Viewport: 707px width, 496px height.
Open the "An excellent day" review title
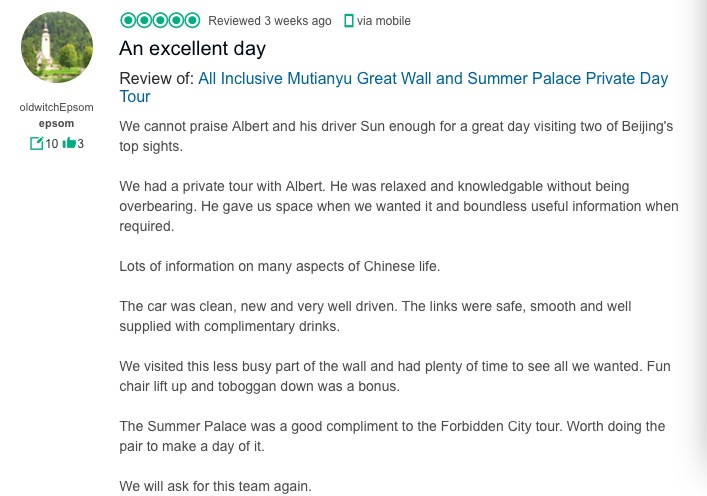(x=192, y=48)
